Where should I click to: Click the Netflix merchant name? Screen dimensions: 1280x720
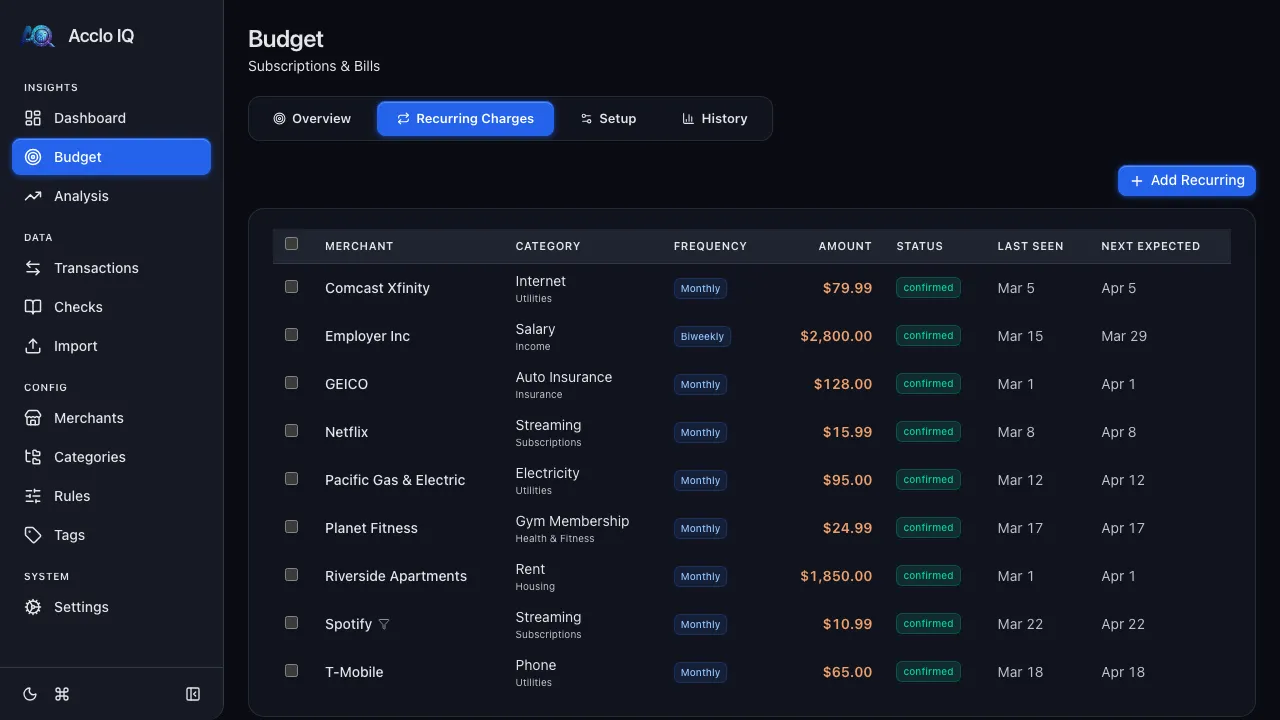pos(346,432)
